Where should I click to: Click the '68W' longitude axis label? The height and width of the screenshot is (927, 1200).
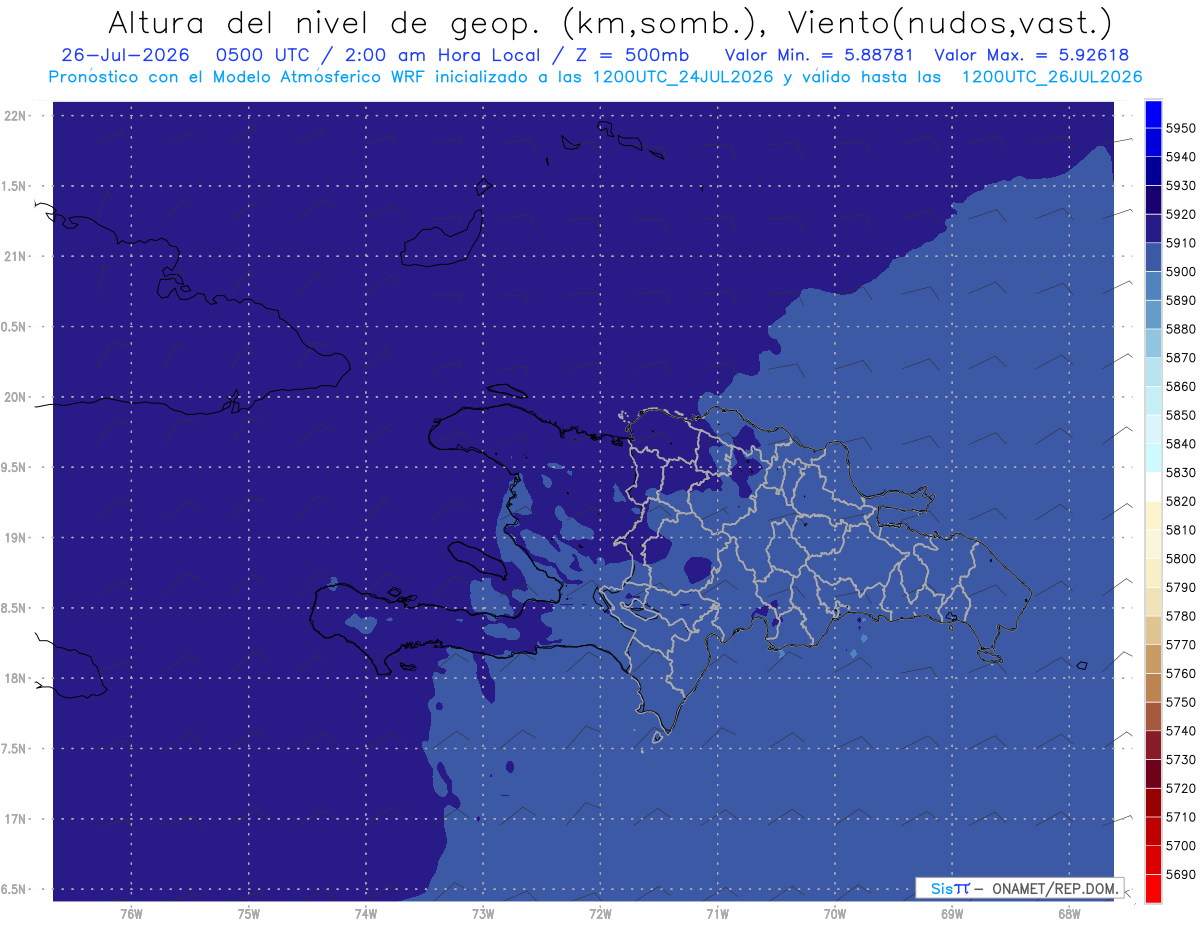(1069, 913)
